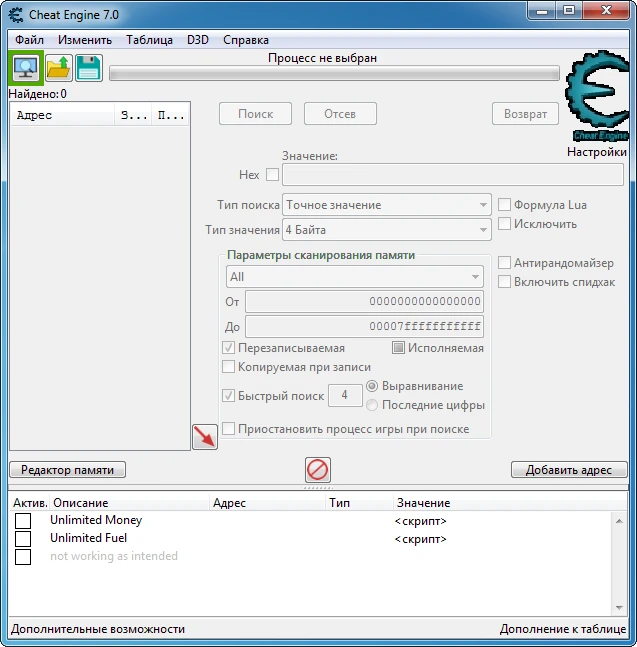Select Выравнивание radio button
The width and height of the screenshot is (637, 647).
(x=372, y=386)
